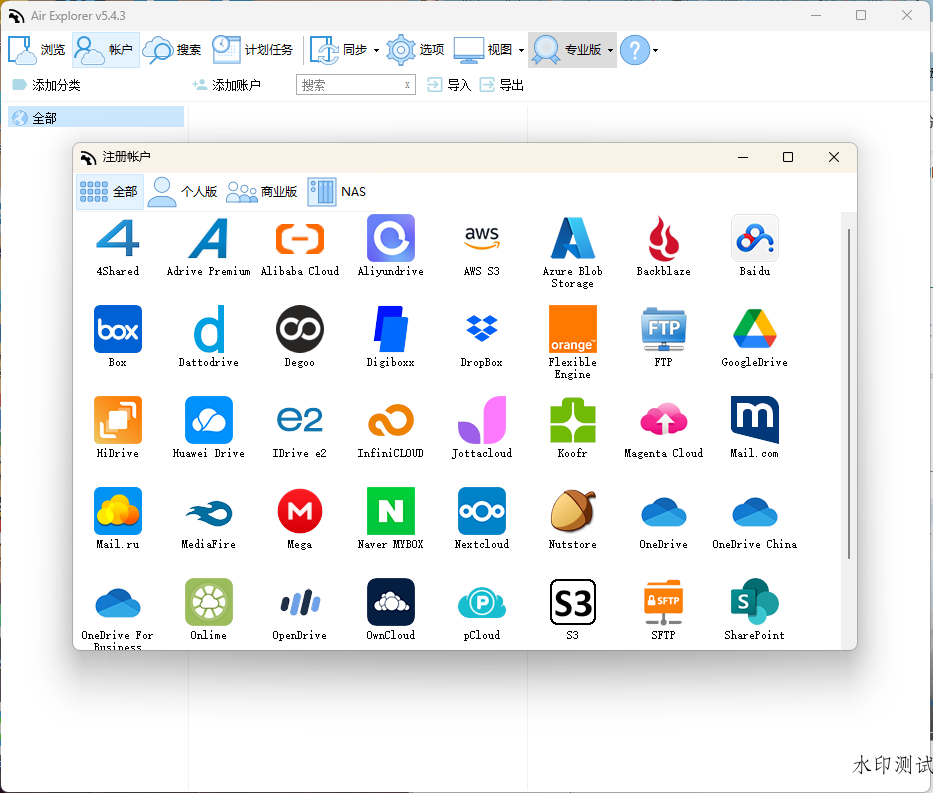Select the Mail.ru icon
933x793 pixels.
(x=118, y=511)
